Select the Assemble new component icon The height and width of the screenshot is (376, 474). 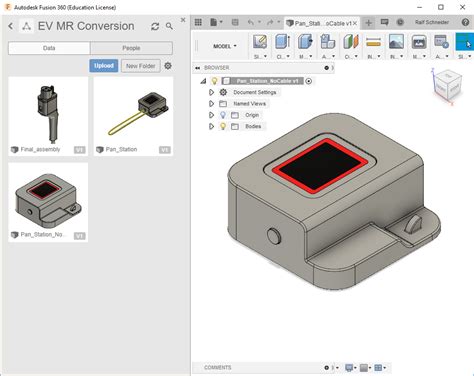click(328, 42)
